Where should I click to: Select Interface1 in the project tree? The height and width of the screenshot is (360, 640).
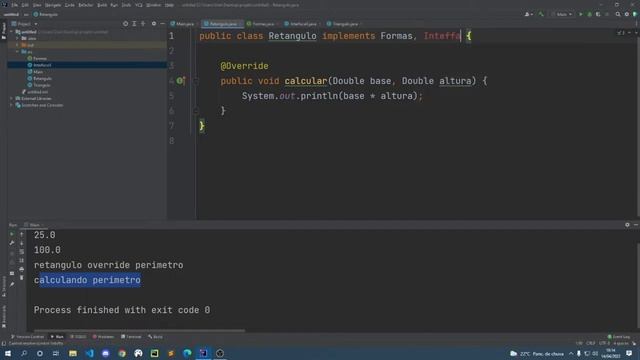[42, 65]
